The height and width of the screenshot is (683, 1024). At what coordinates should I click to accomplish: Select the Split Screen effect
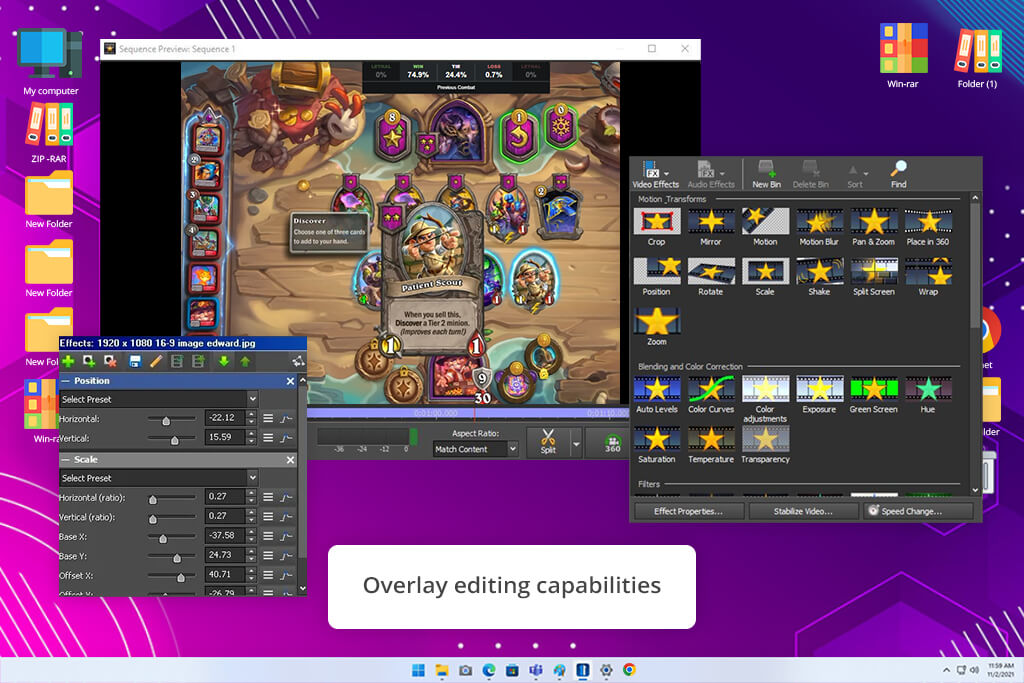(873, 276)
